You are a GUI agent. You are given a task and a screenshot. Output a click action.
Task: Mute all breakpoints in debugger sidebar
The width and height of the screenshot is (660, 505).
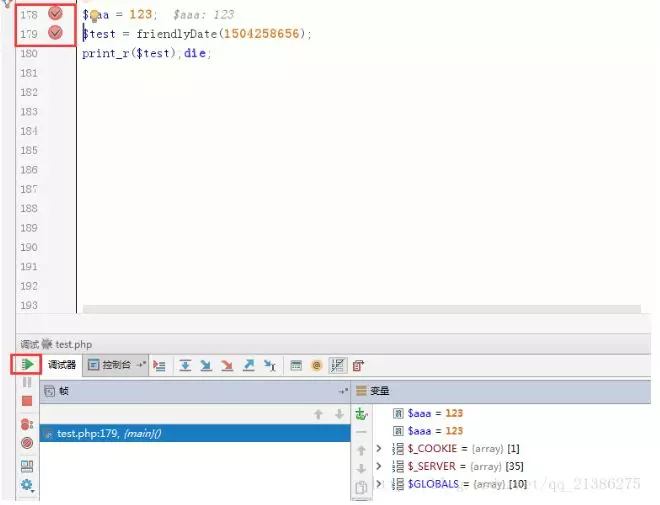(x=27, y=443)
